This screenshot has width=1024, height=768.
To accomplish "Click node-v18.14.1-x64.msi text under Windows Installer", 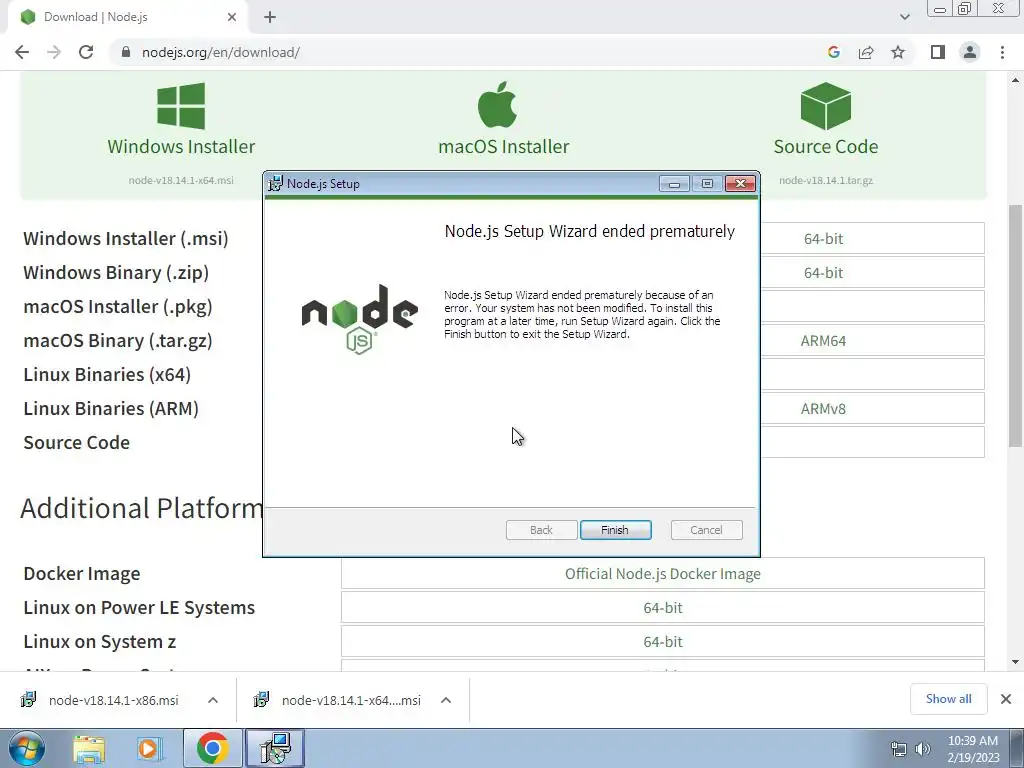I will point(181,180).
